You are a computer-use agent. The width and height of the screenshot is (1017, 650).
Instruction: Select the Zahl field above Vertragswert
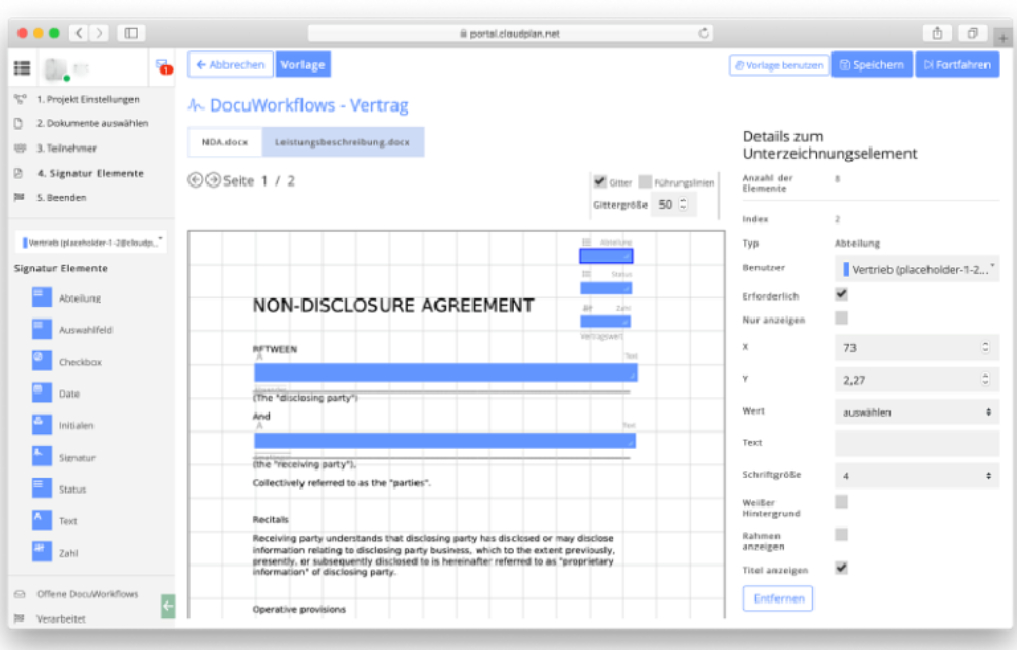605,321
